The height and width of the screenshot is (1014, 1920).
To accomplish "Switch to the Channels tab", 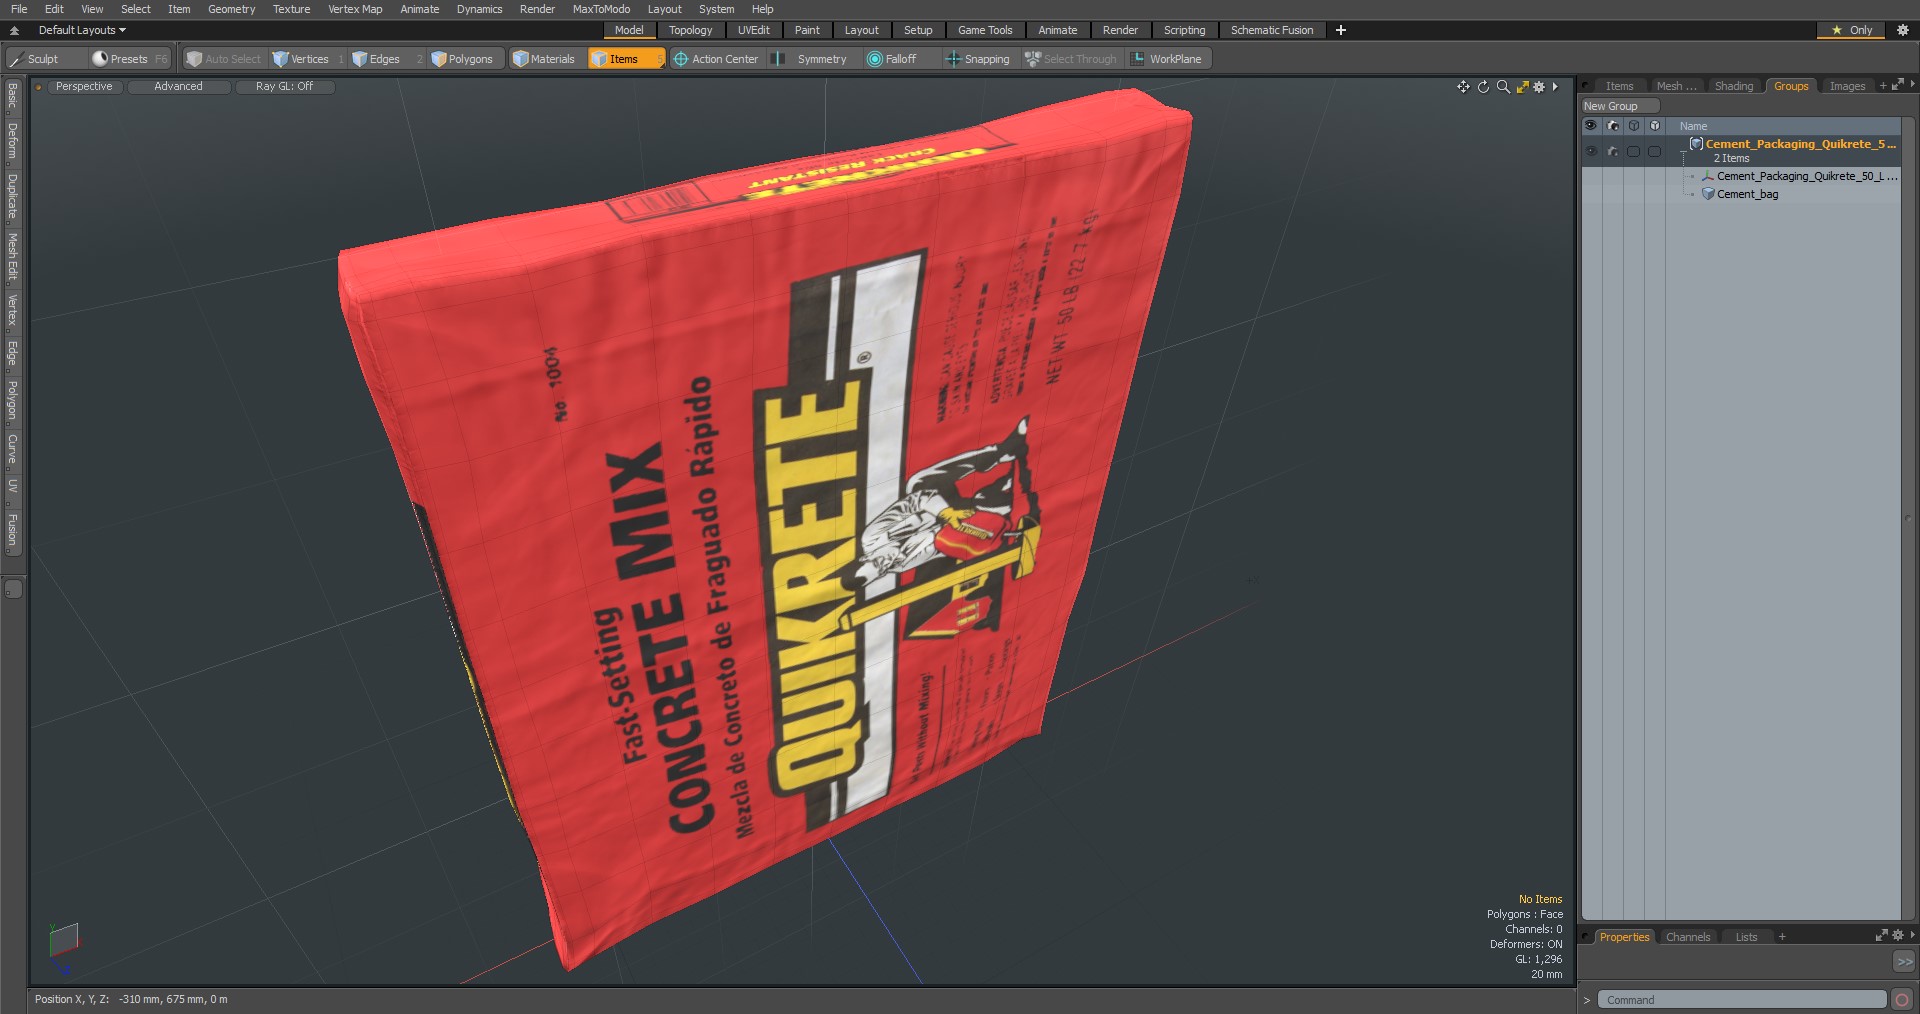I will tap(1688, 937).
